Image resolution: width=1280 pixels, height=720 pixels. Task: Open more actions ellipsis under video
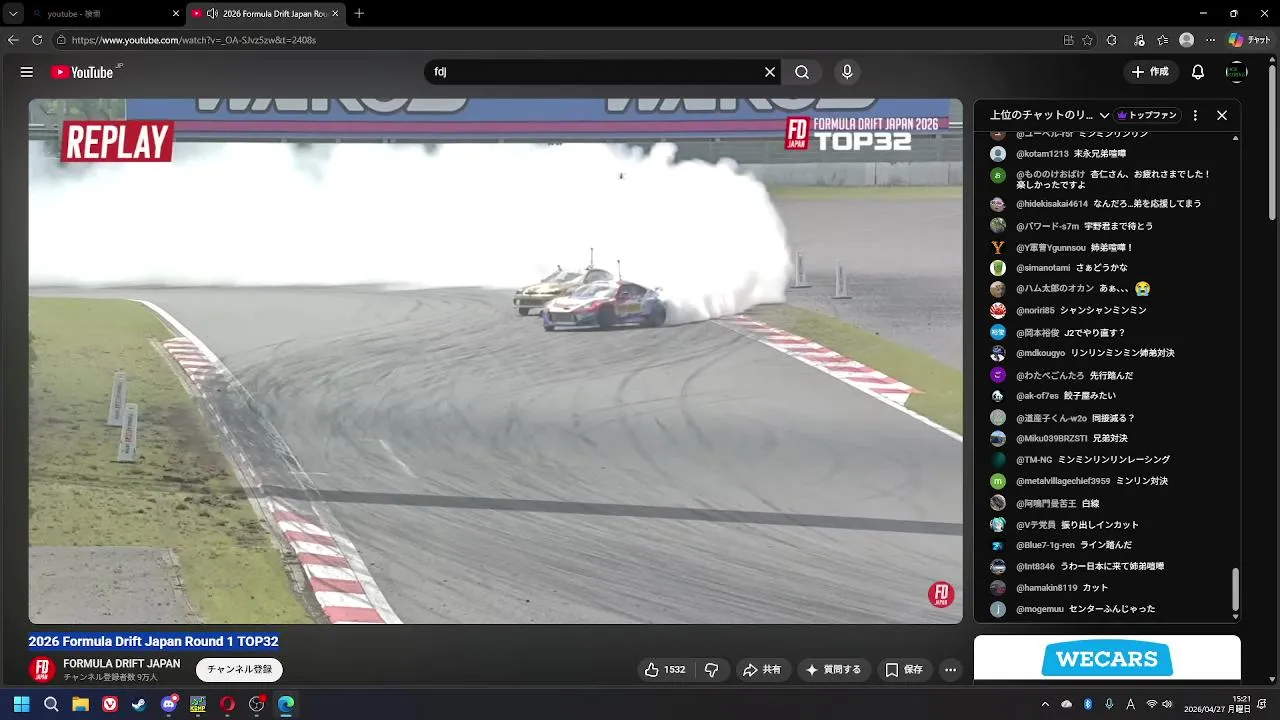(951, 669)
